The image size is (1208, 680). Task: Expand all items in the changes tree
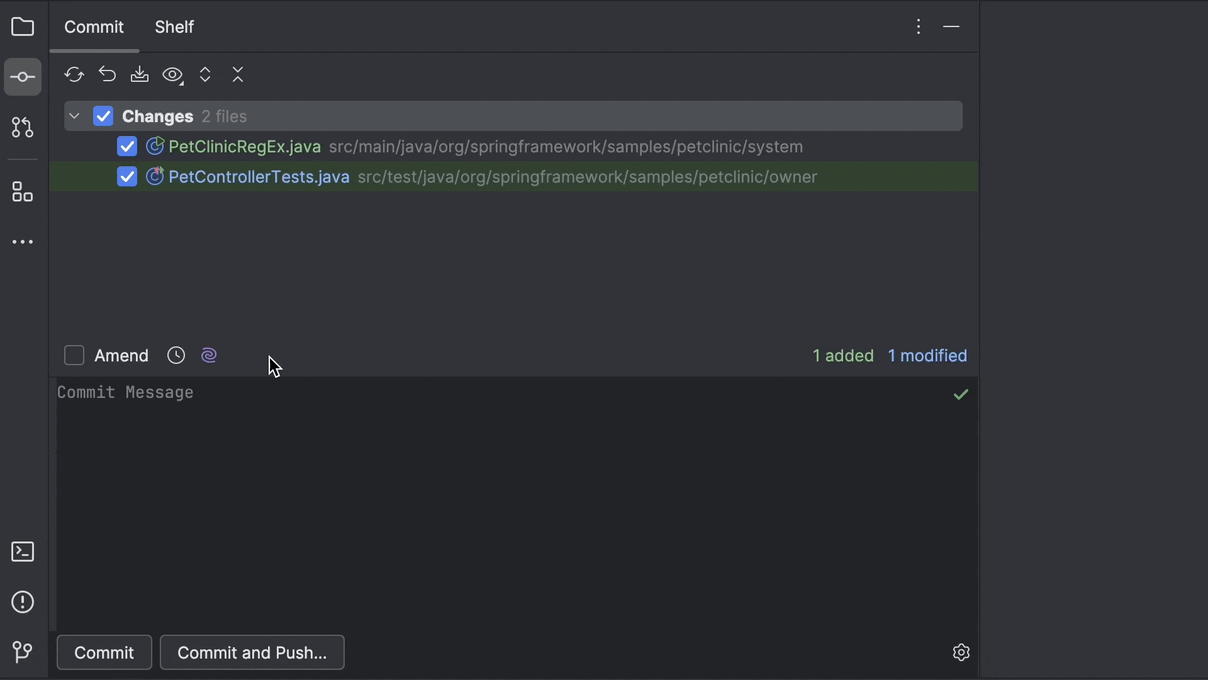point(205,74)
